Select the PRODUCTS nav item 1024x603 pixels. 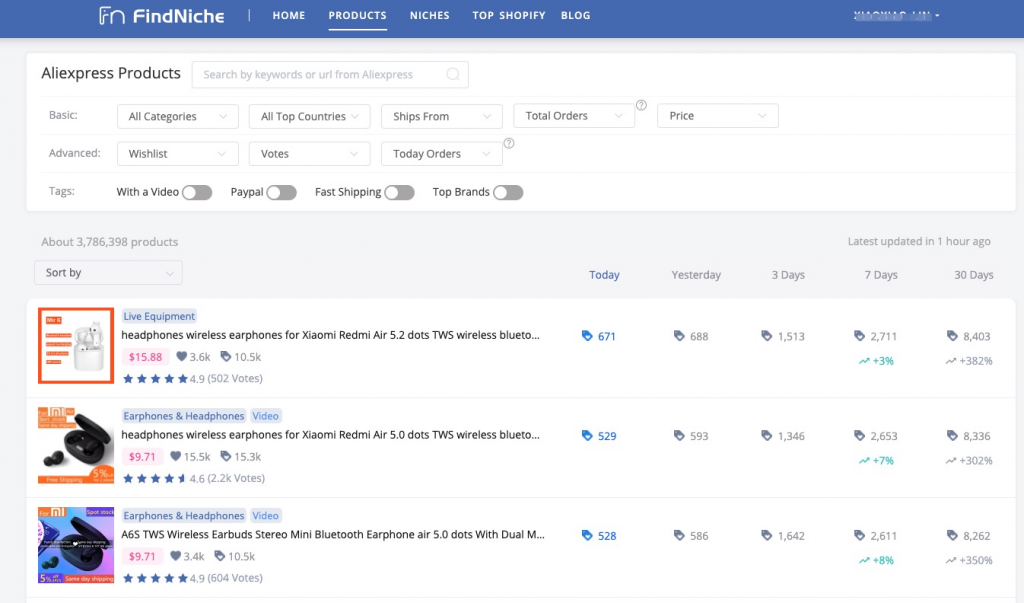tap(357, 16)
